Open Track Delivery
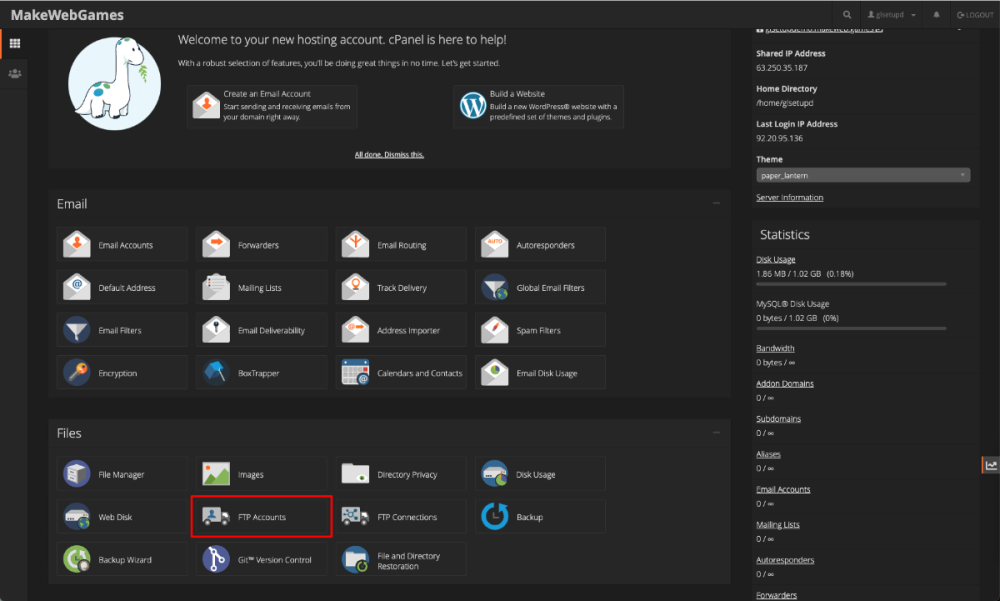This screenshot has height=601, width=1000. pos(400,287)
